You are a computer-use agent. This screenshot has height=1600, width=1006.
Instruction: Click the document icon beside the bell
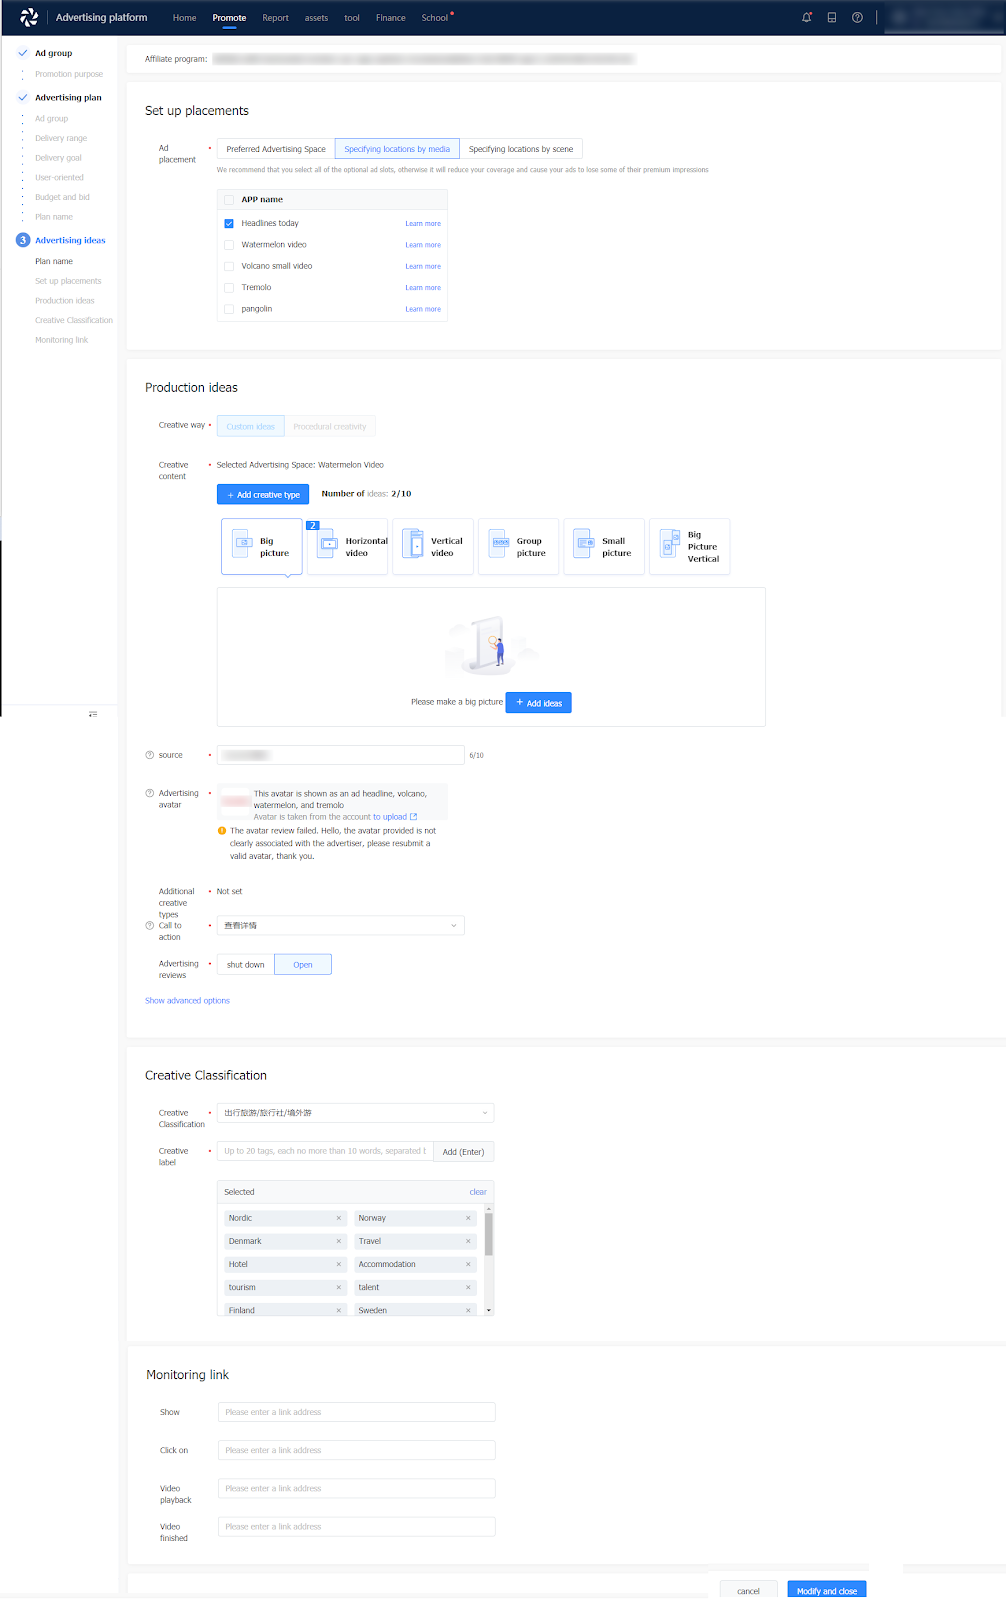pyautogui.click(x=832, y=17)
